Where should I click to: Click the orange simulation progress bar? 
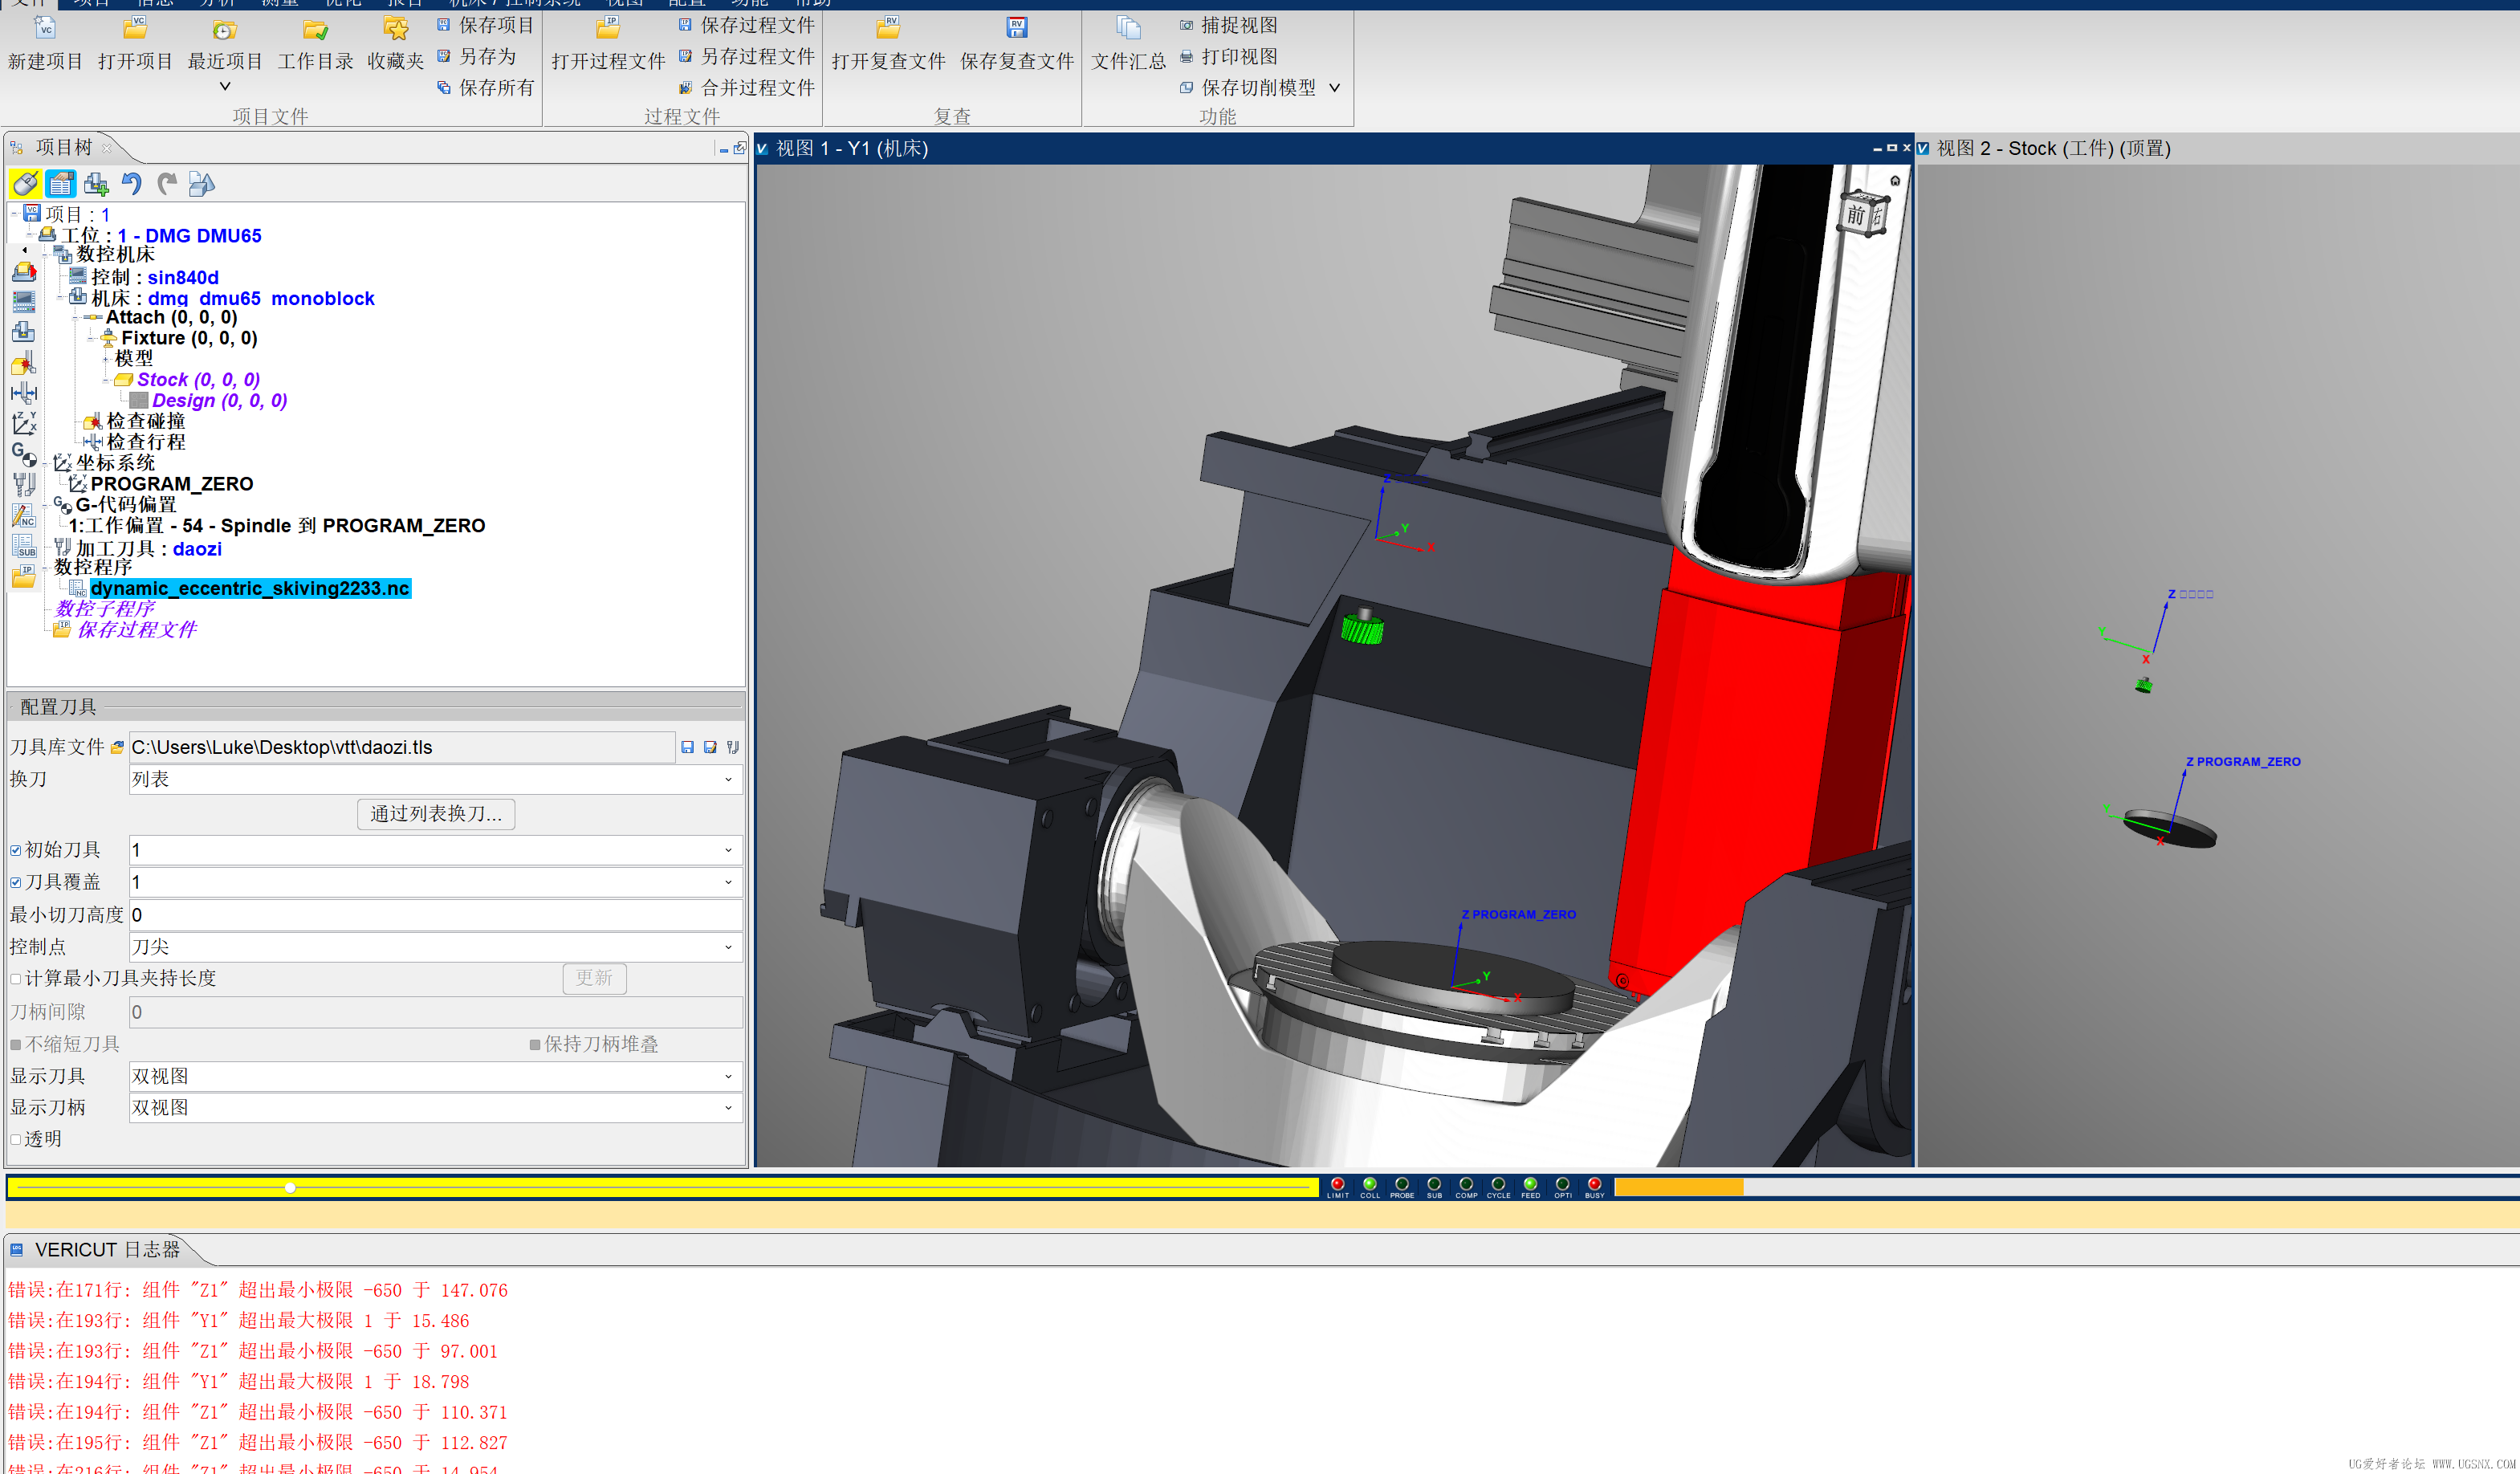[1679, 1187]
